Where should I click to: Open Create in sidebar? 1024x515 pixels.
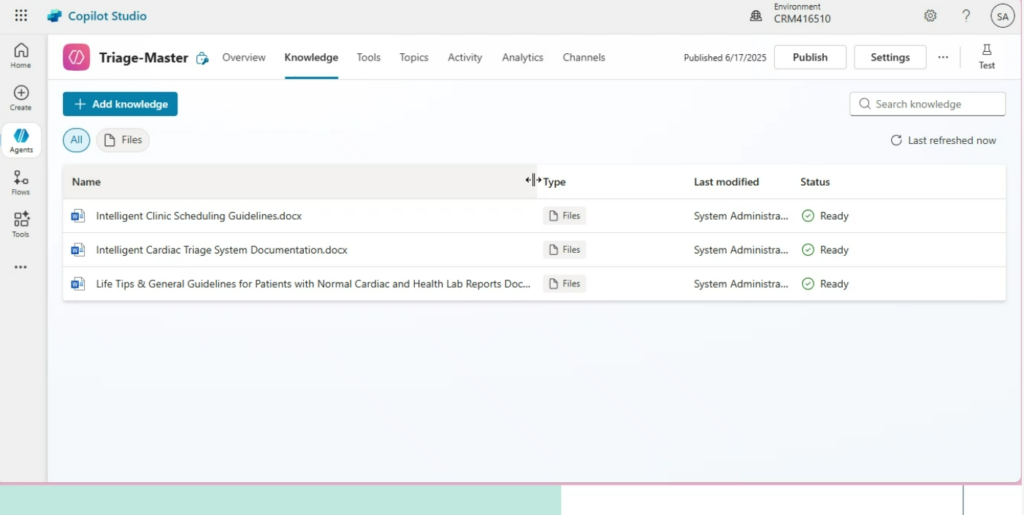(x=21, y=98)
